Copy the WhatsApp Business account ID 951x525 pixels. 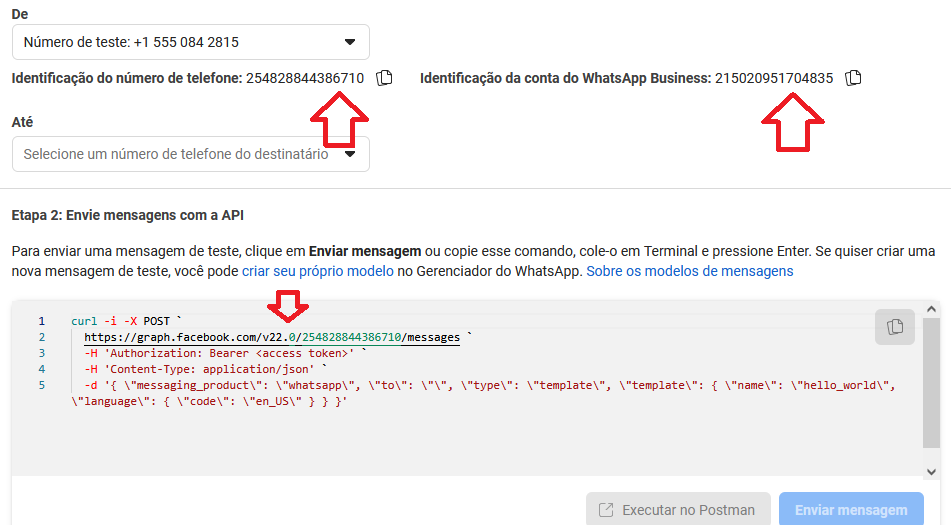[853, 78]
